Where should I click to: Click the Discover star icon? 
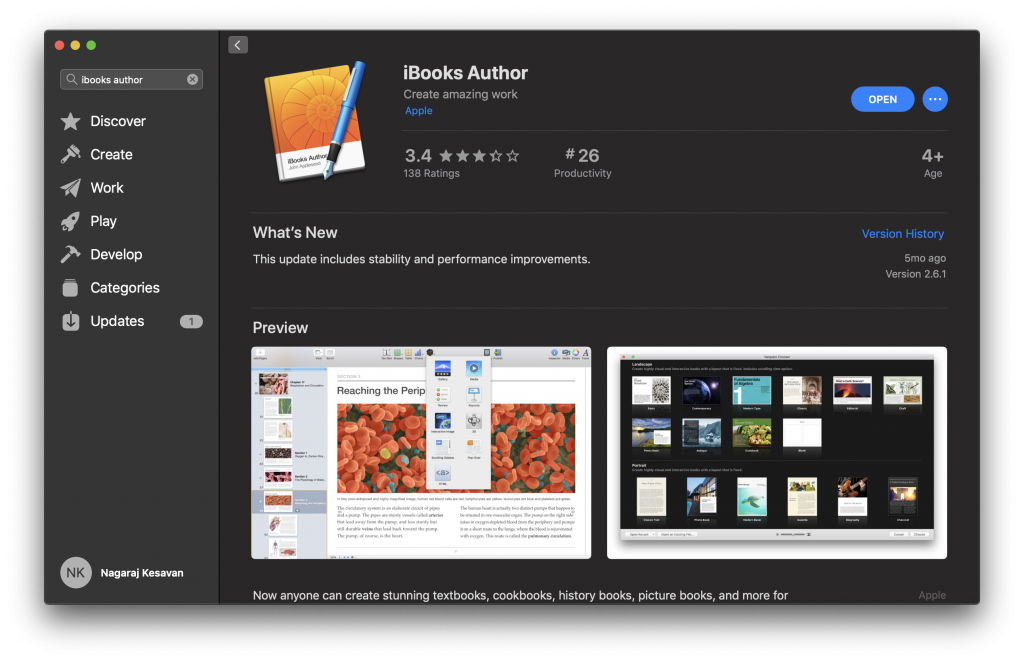[x=71, y=121]
